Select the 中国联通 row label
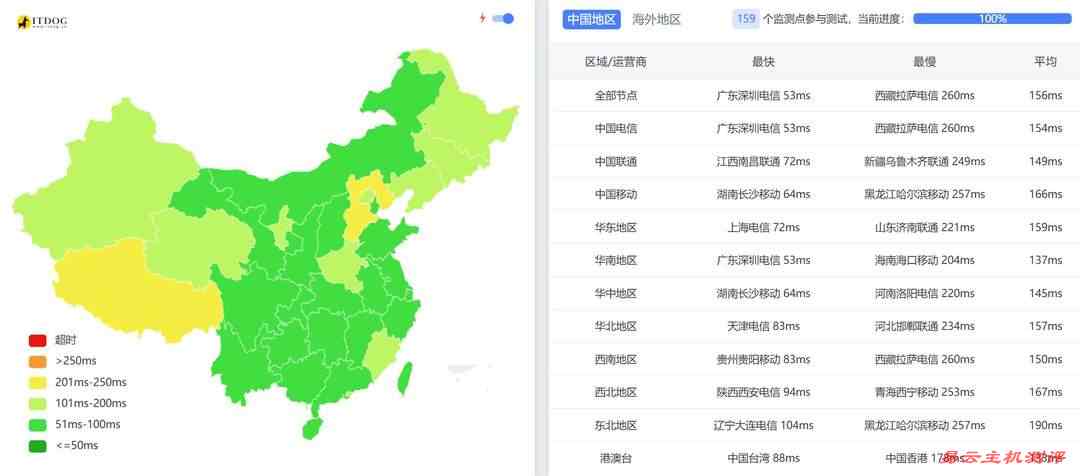This screenshot has width=1080, height=476. 616,161
